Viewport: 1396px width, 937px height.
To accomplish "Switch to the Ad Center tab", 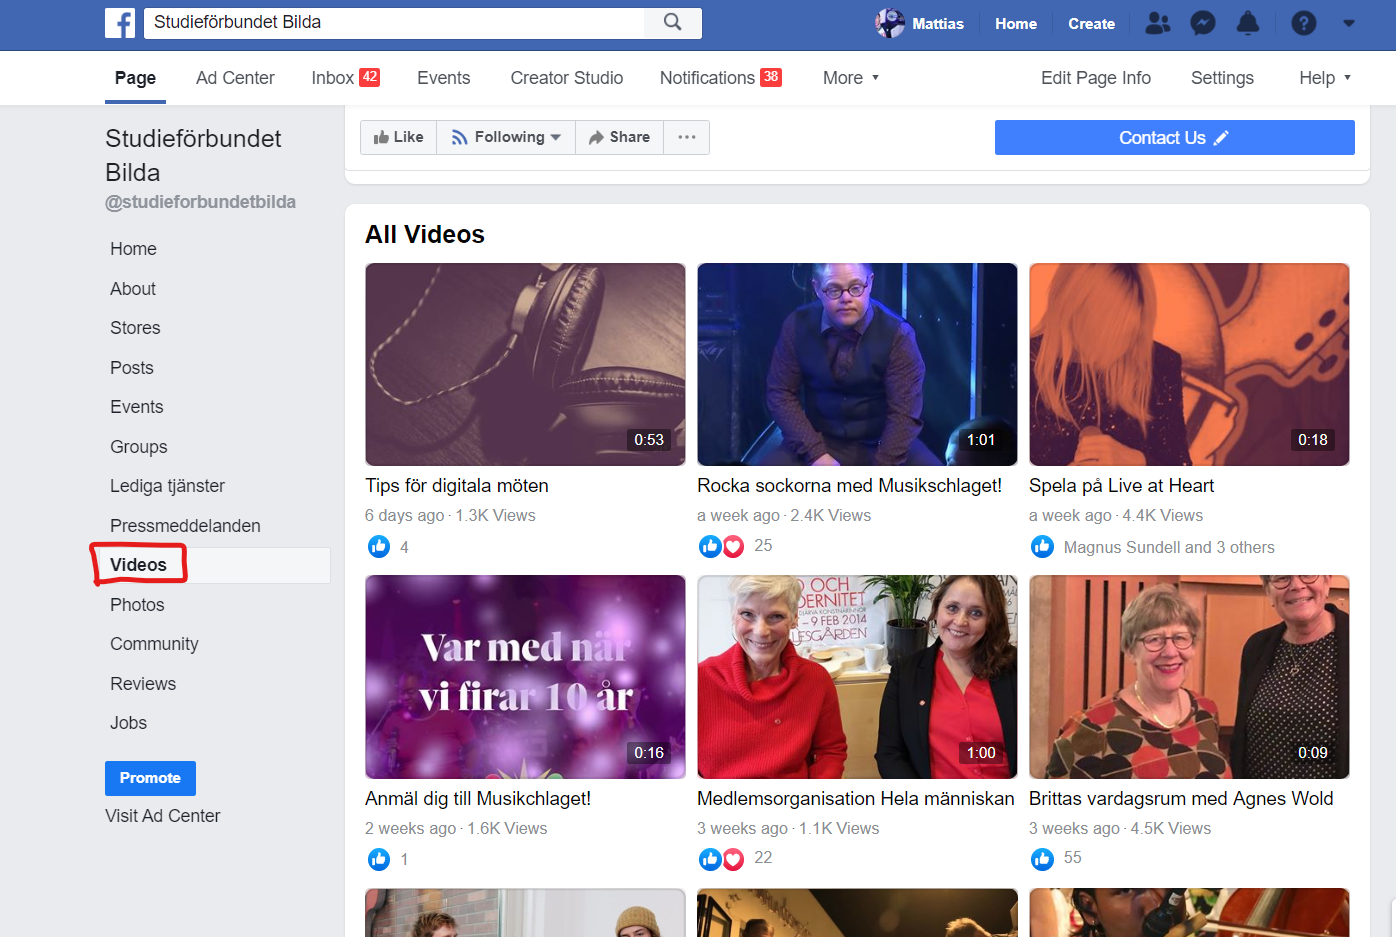I will [x=235, y=78].
